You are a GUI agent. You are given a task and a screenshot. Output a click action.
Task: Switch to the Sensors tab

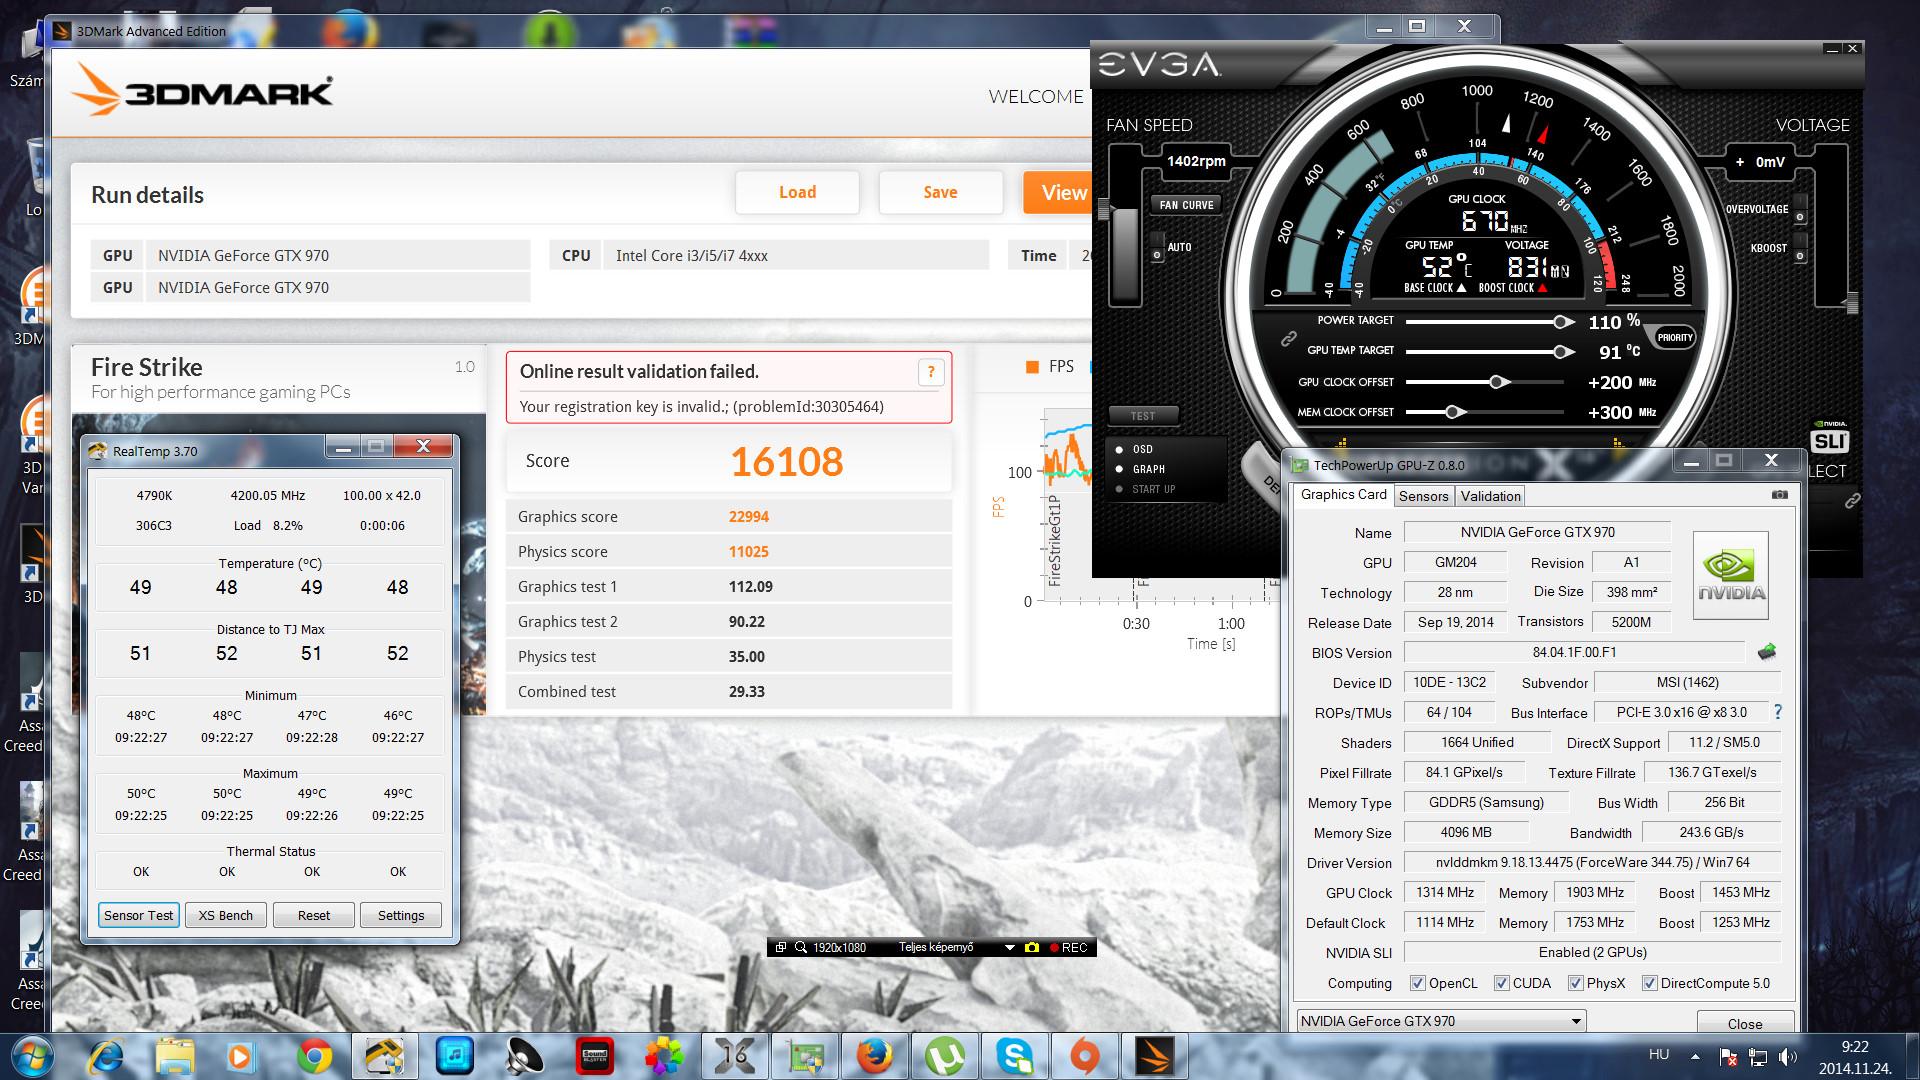(x=1423, y=496)
